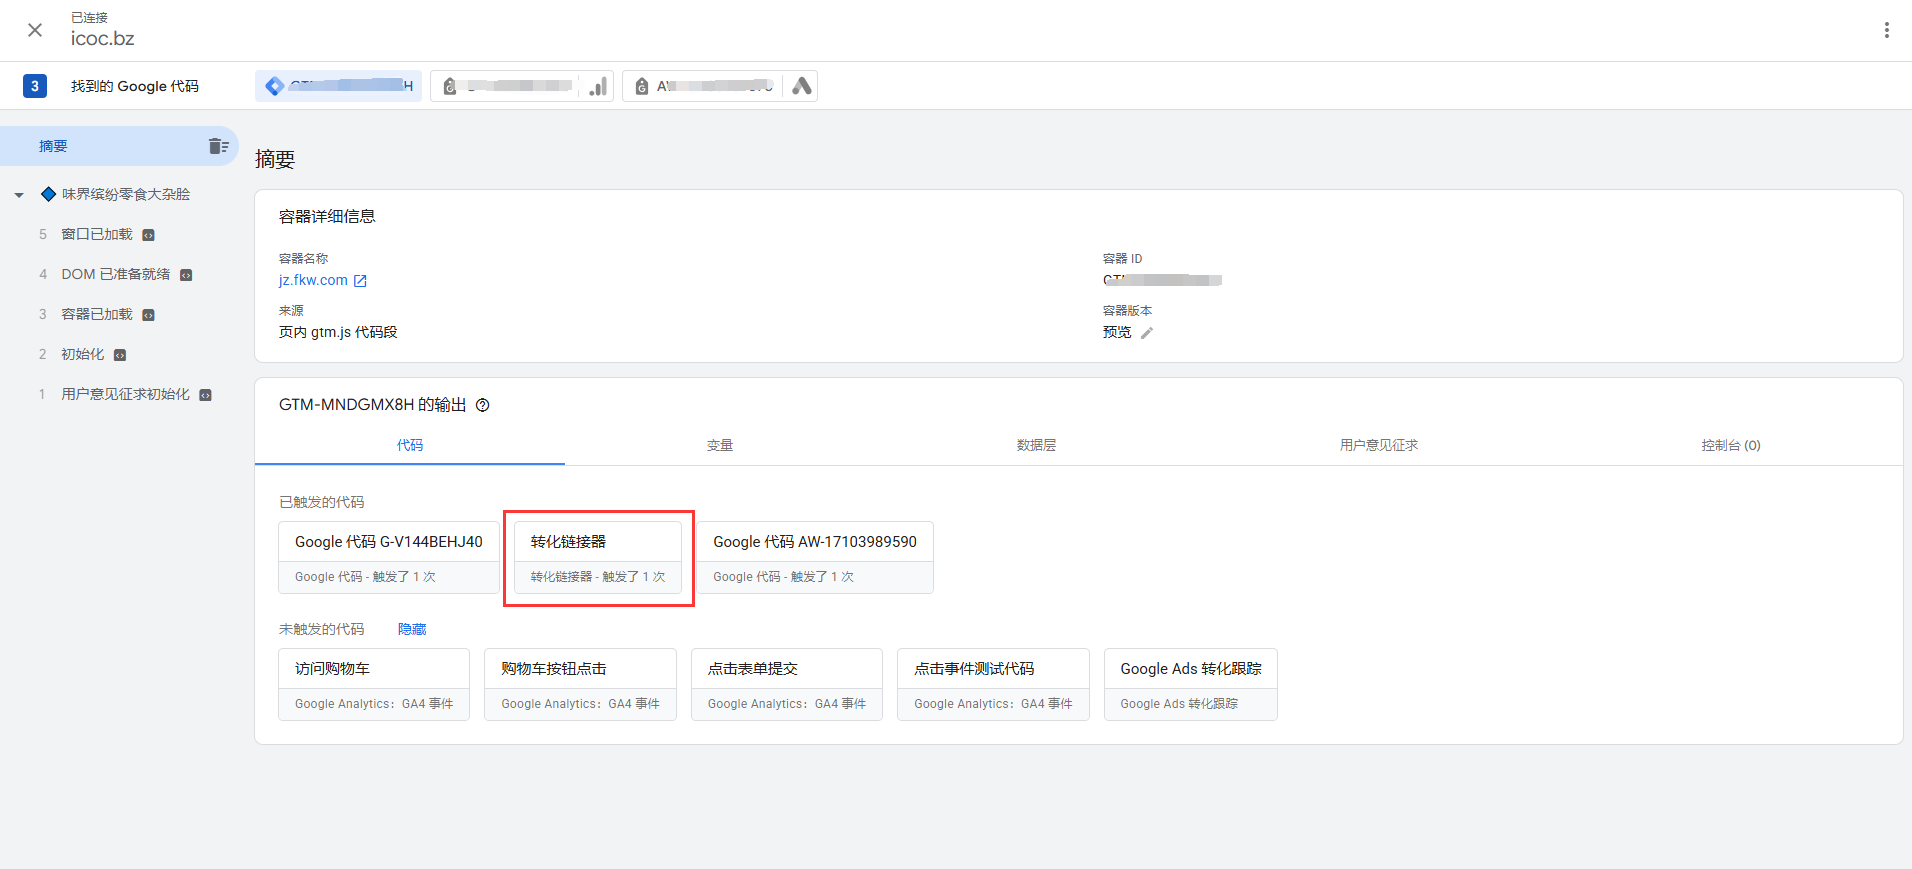Click the Analytics bar chart icon
Screen dimensions: 1912x869
tap(598, 86)
